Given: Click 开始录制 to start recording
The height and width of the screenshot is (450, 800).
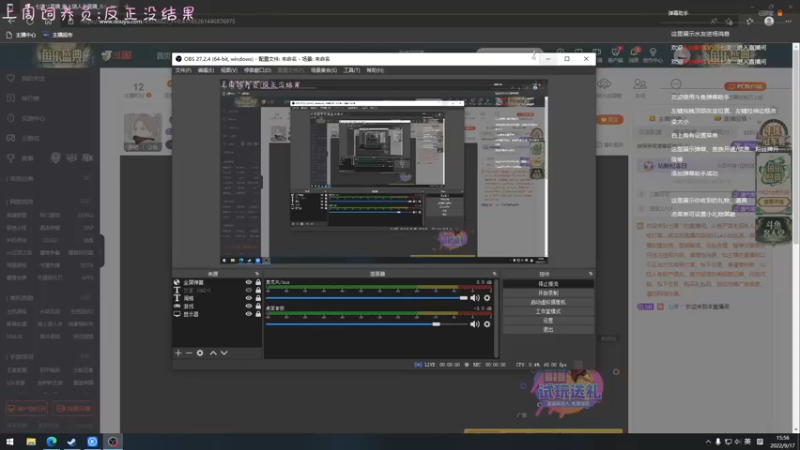Looking at the screenshot, I should coord(548,293).
